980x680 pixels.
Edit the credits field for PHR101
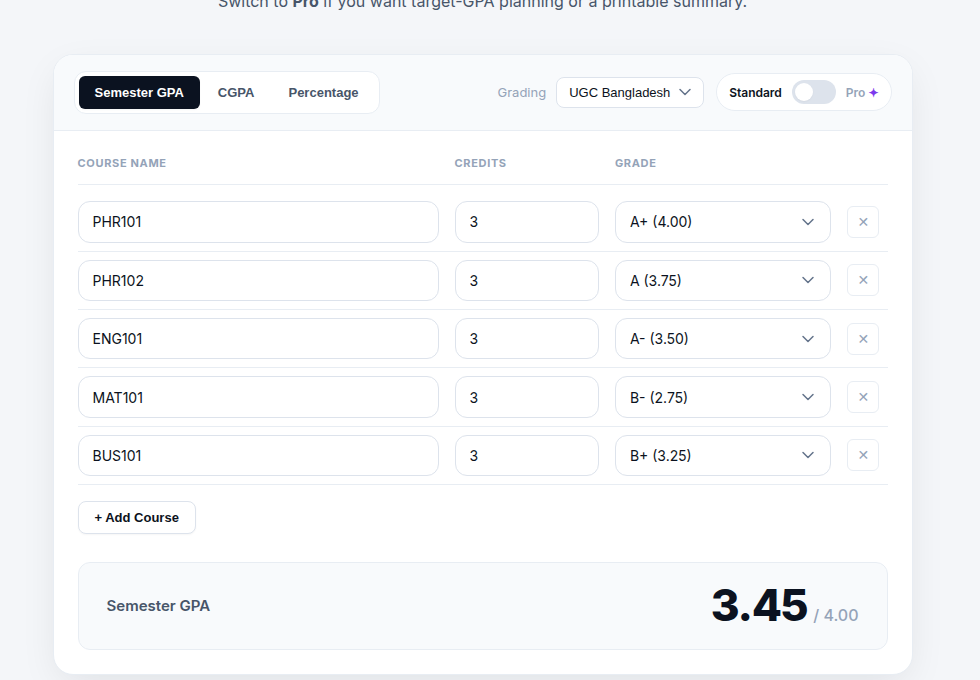click(526, 222)
